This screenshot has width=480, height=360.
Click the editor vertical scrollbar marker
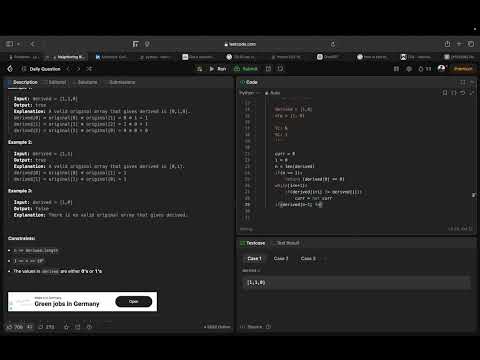tap(473, 195)
